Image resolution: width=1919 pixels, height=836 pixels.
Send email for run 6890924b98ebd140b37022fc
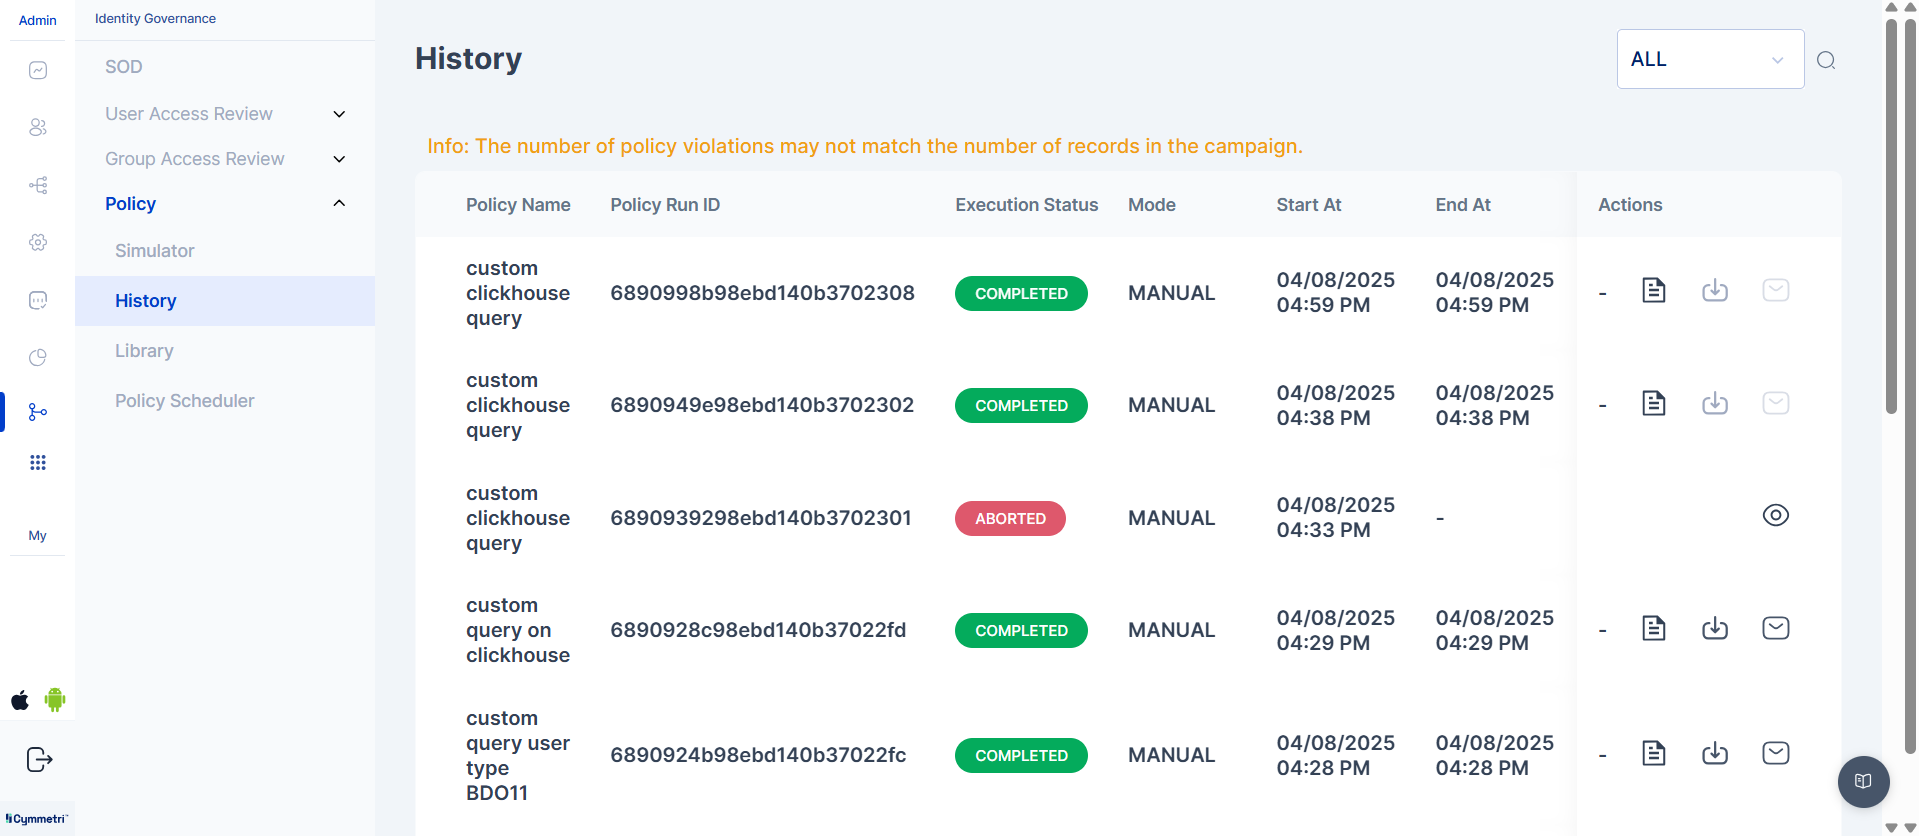click(x=1775, y=753)
